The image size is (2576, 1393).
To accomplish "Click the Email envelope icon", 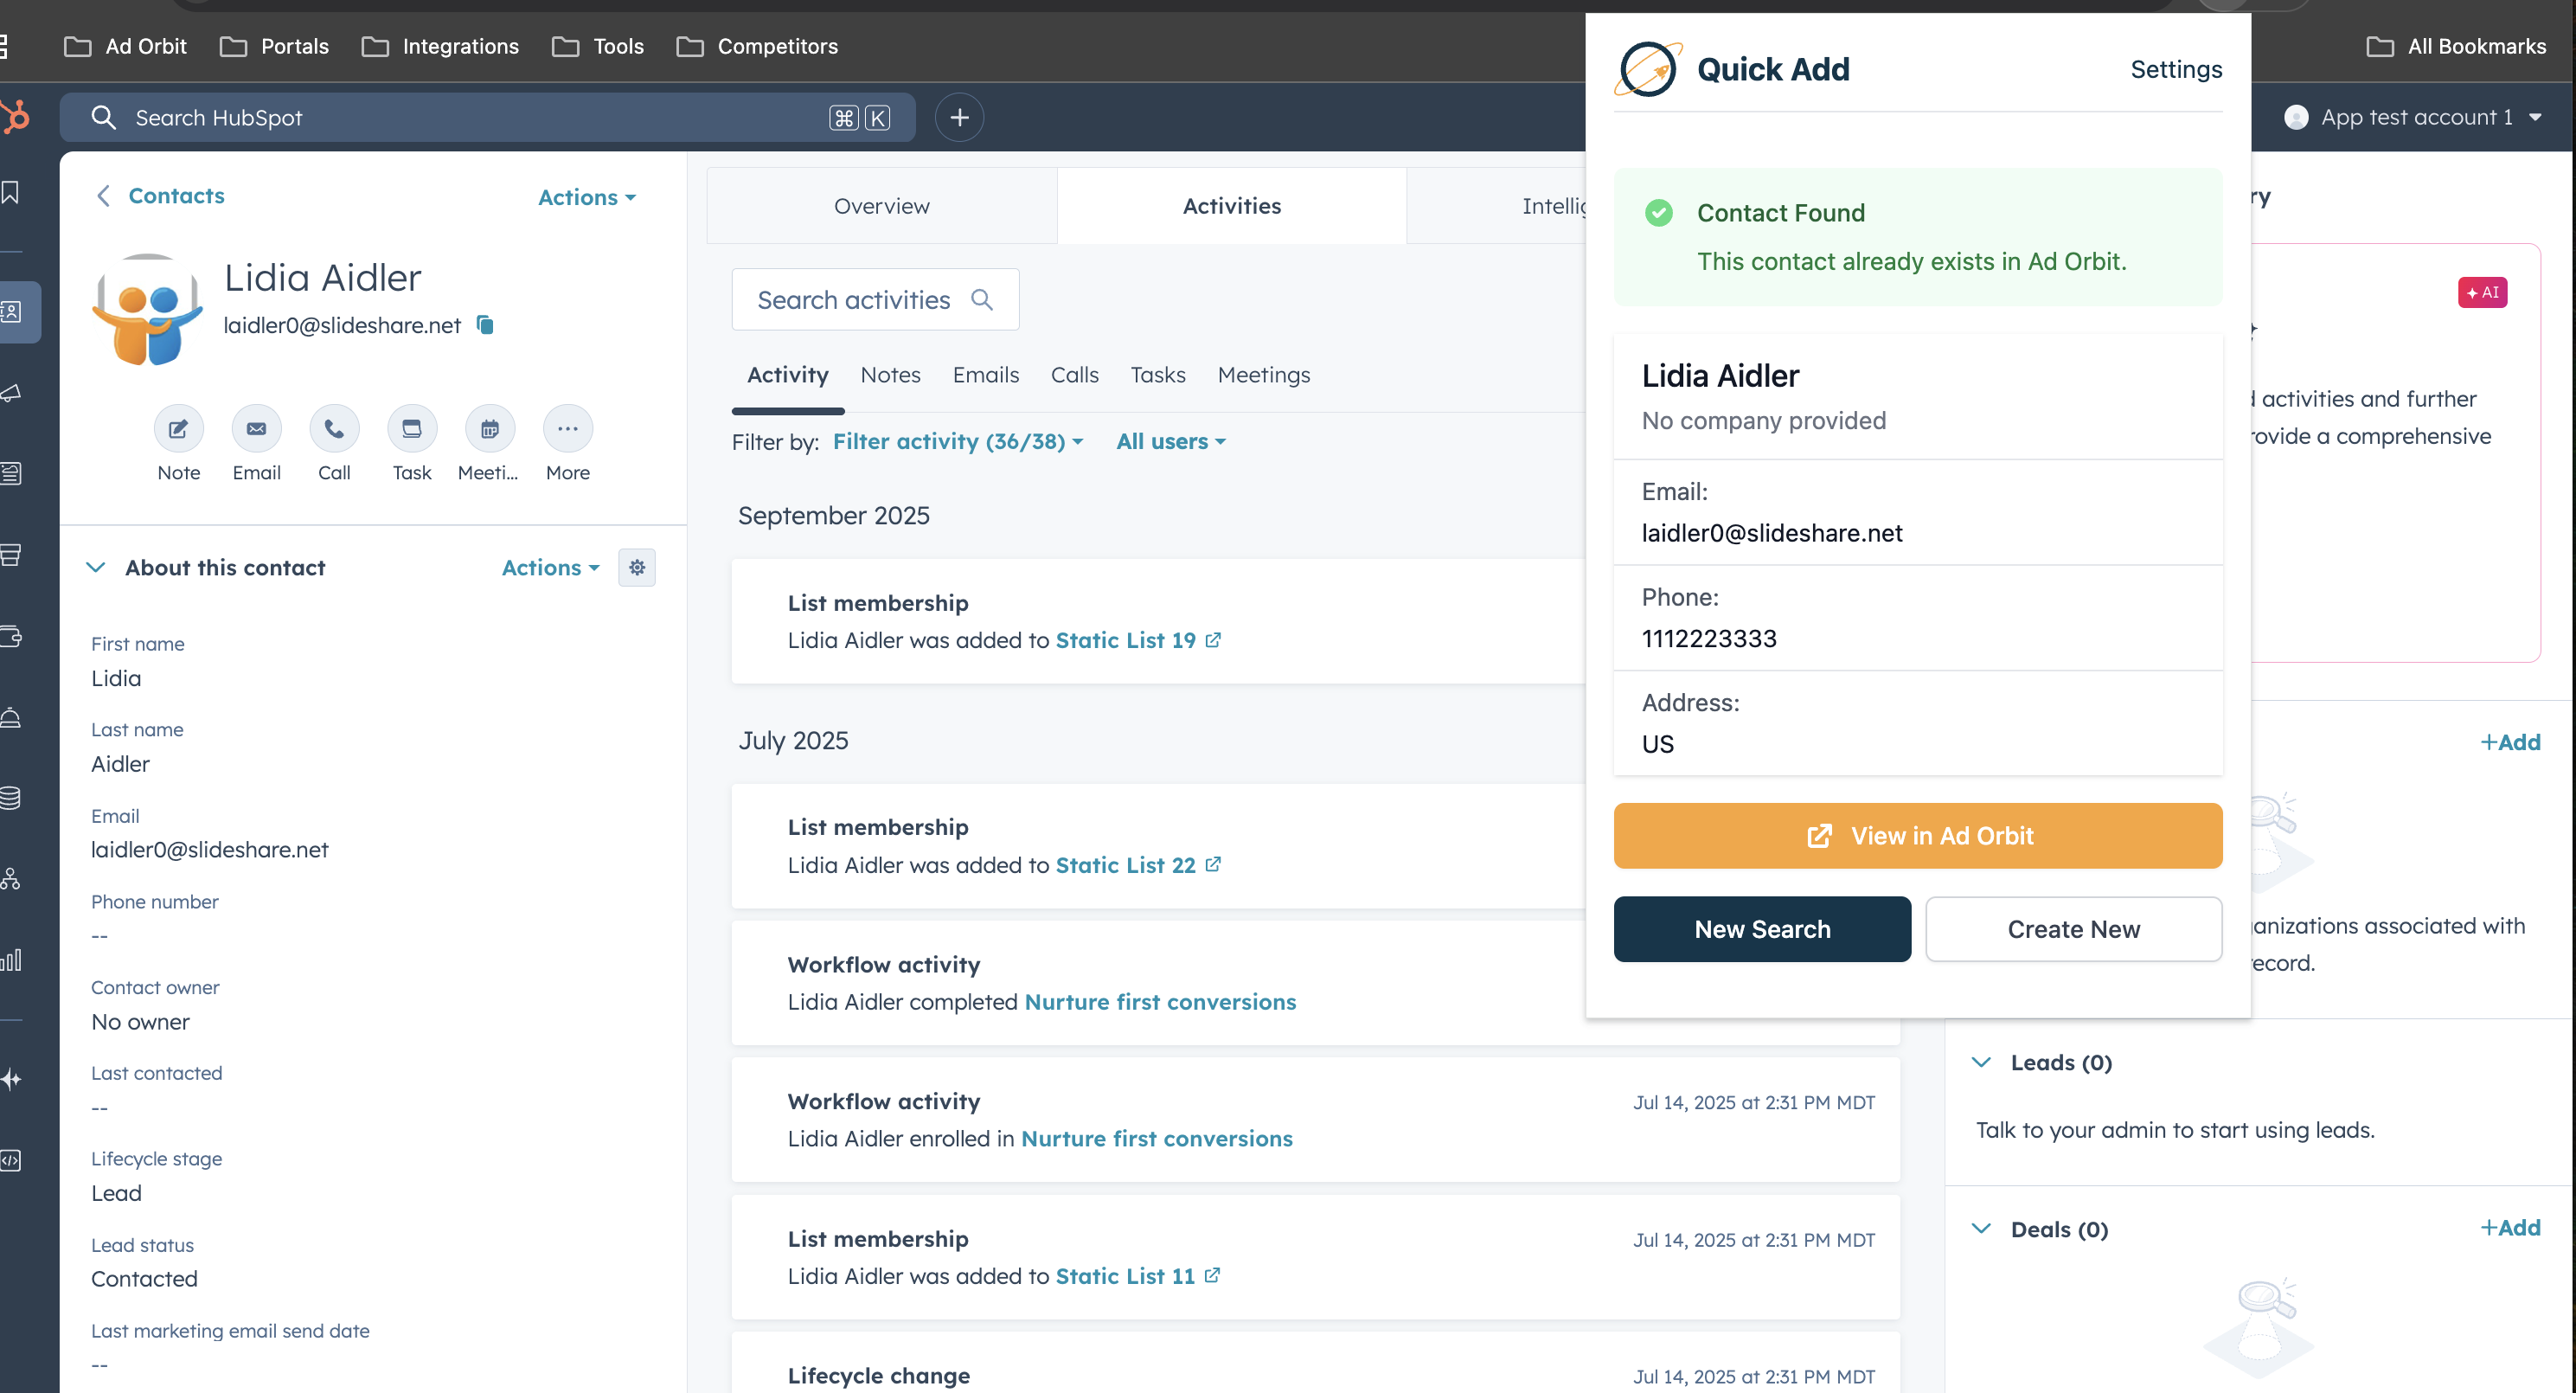I will [256, 429].
